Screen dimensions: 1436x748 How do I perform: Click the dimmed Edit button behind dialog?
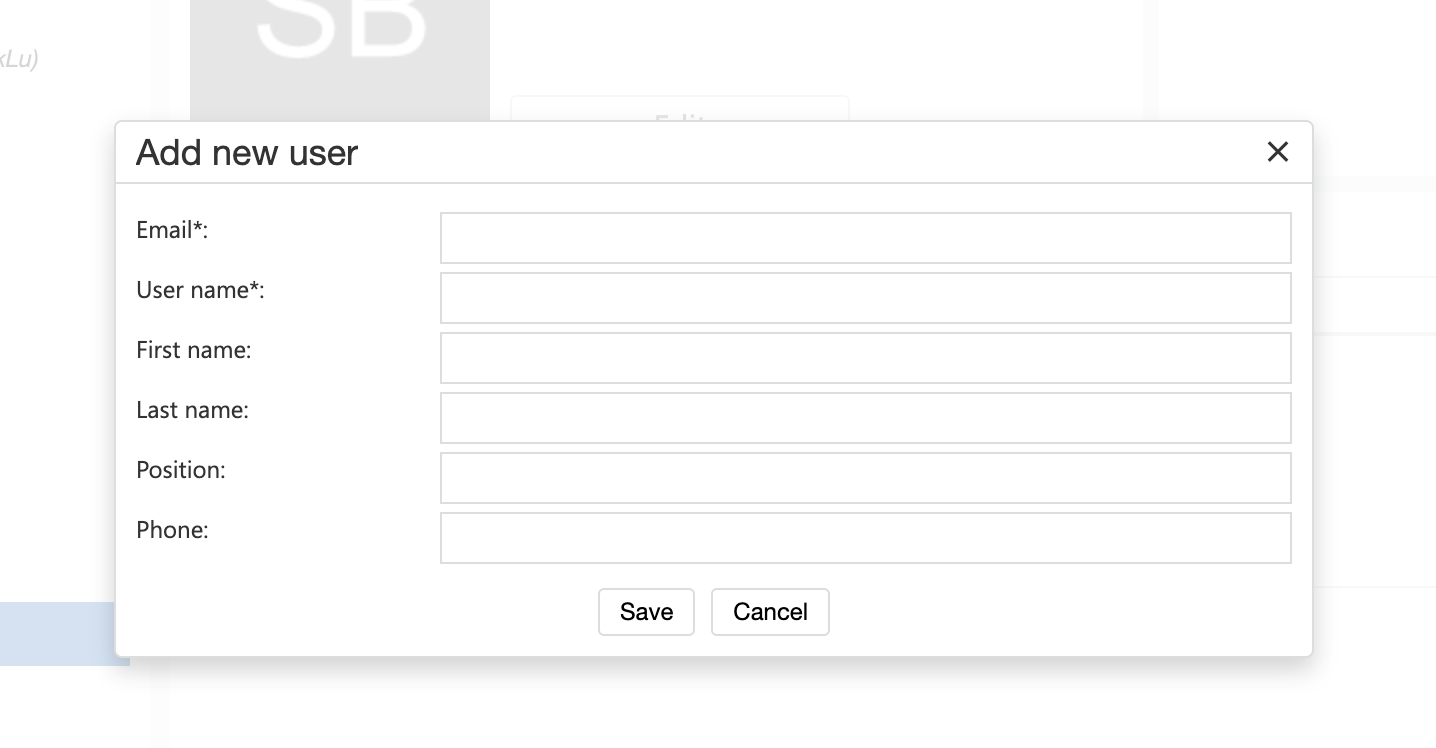tap(680, 109)
